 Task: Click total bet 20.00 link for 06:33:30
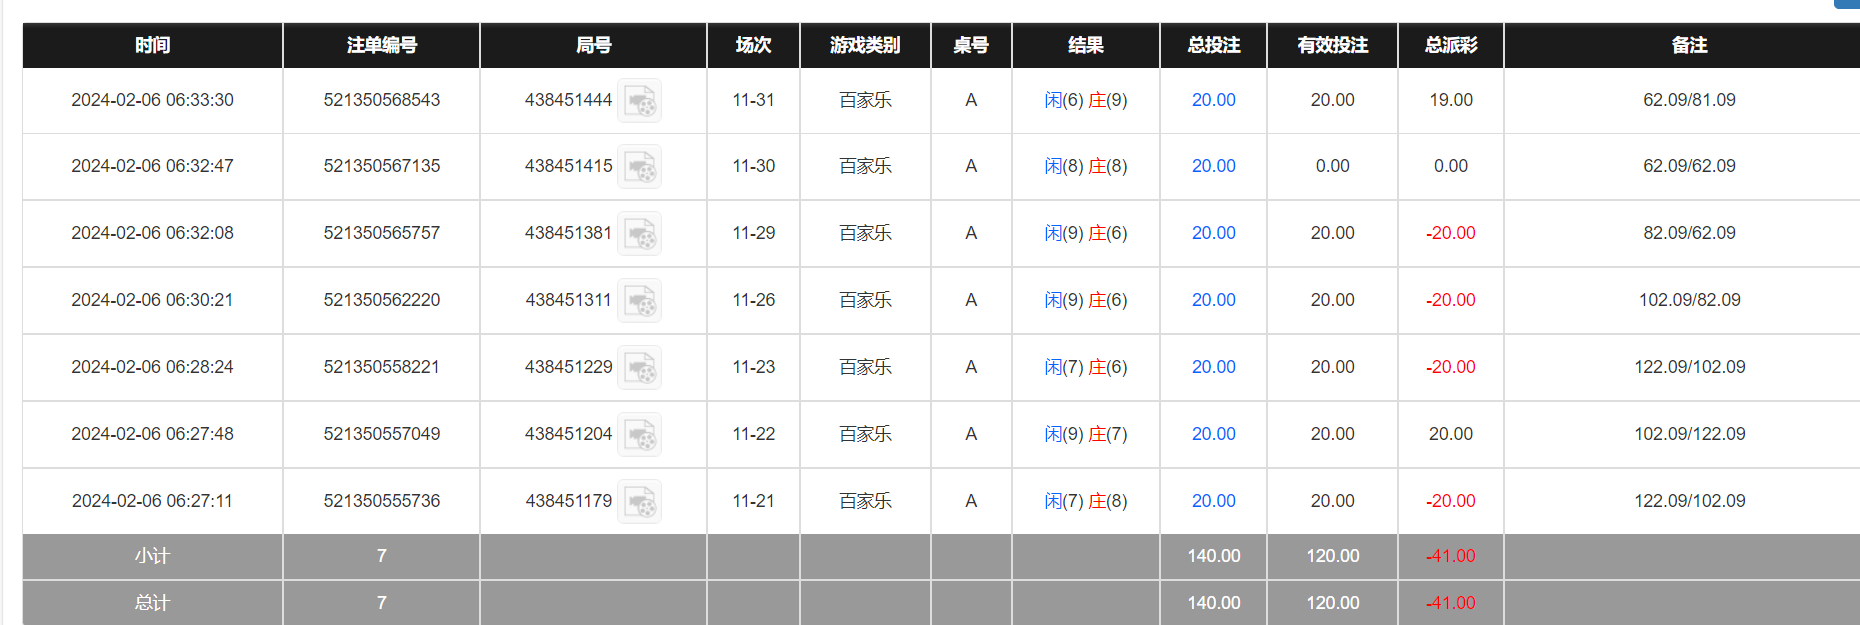click(1213, 100)
